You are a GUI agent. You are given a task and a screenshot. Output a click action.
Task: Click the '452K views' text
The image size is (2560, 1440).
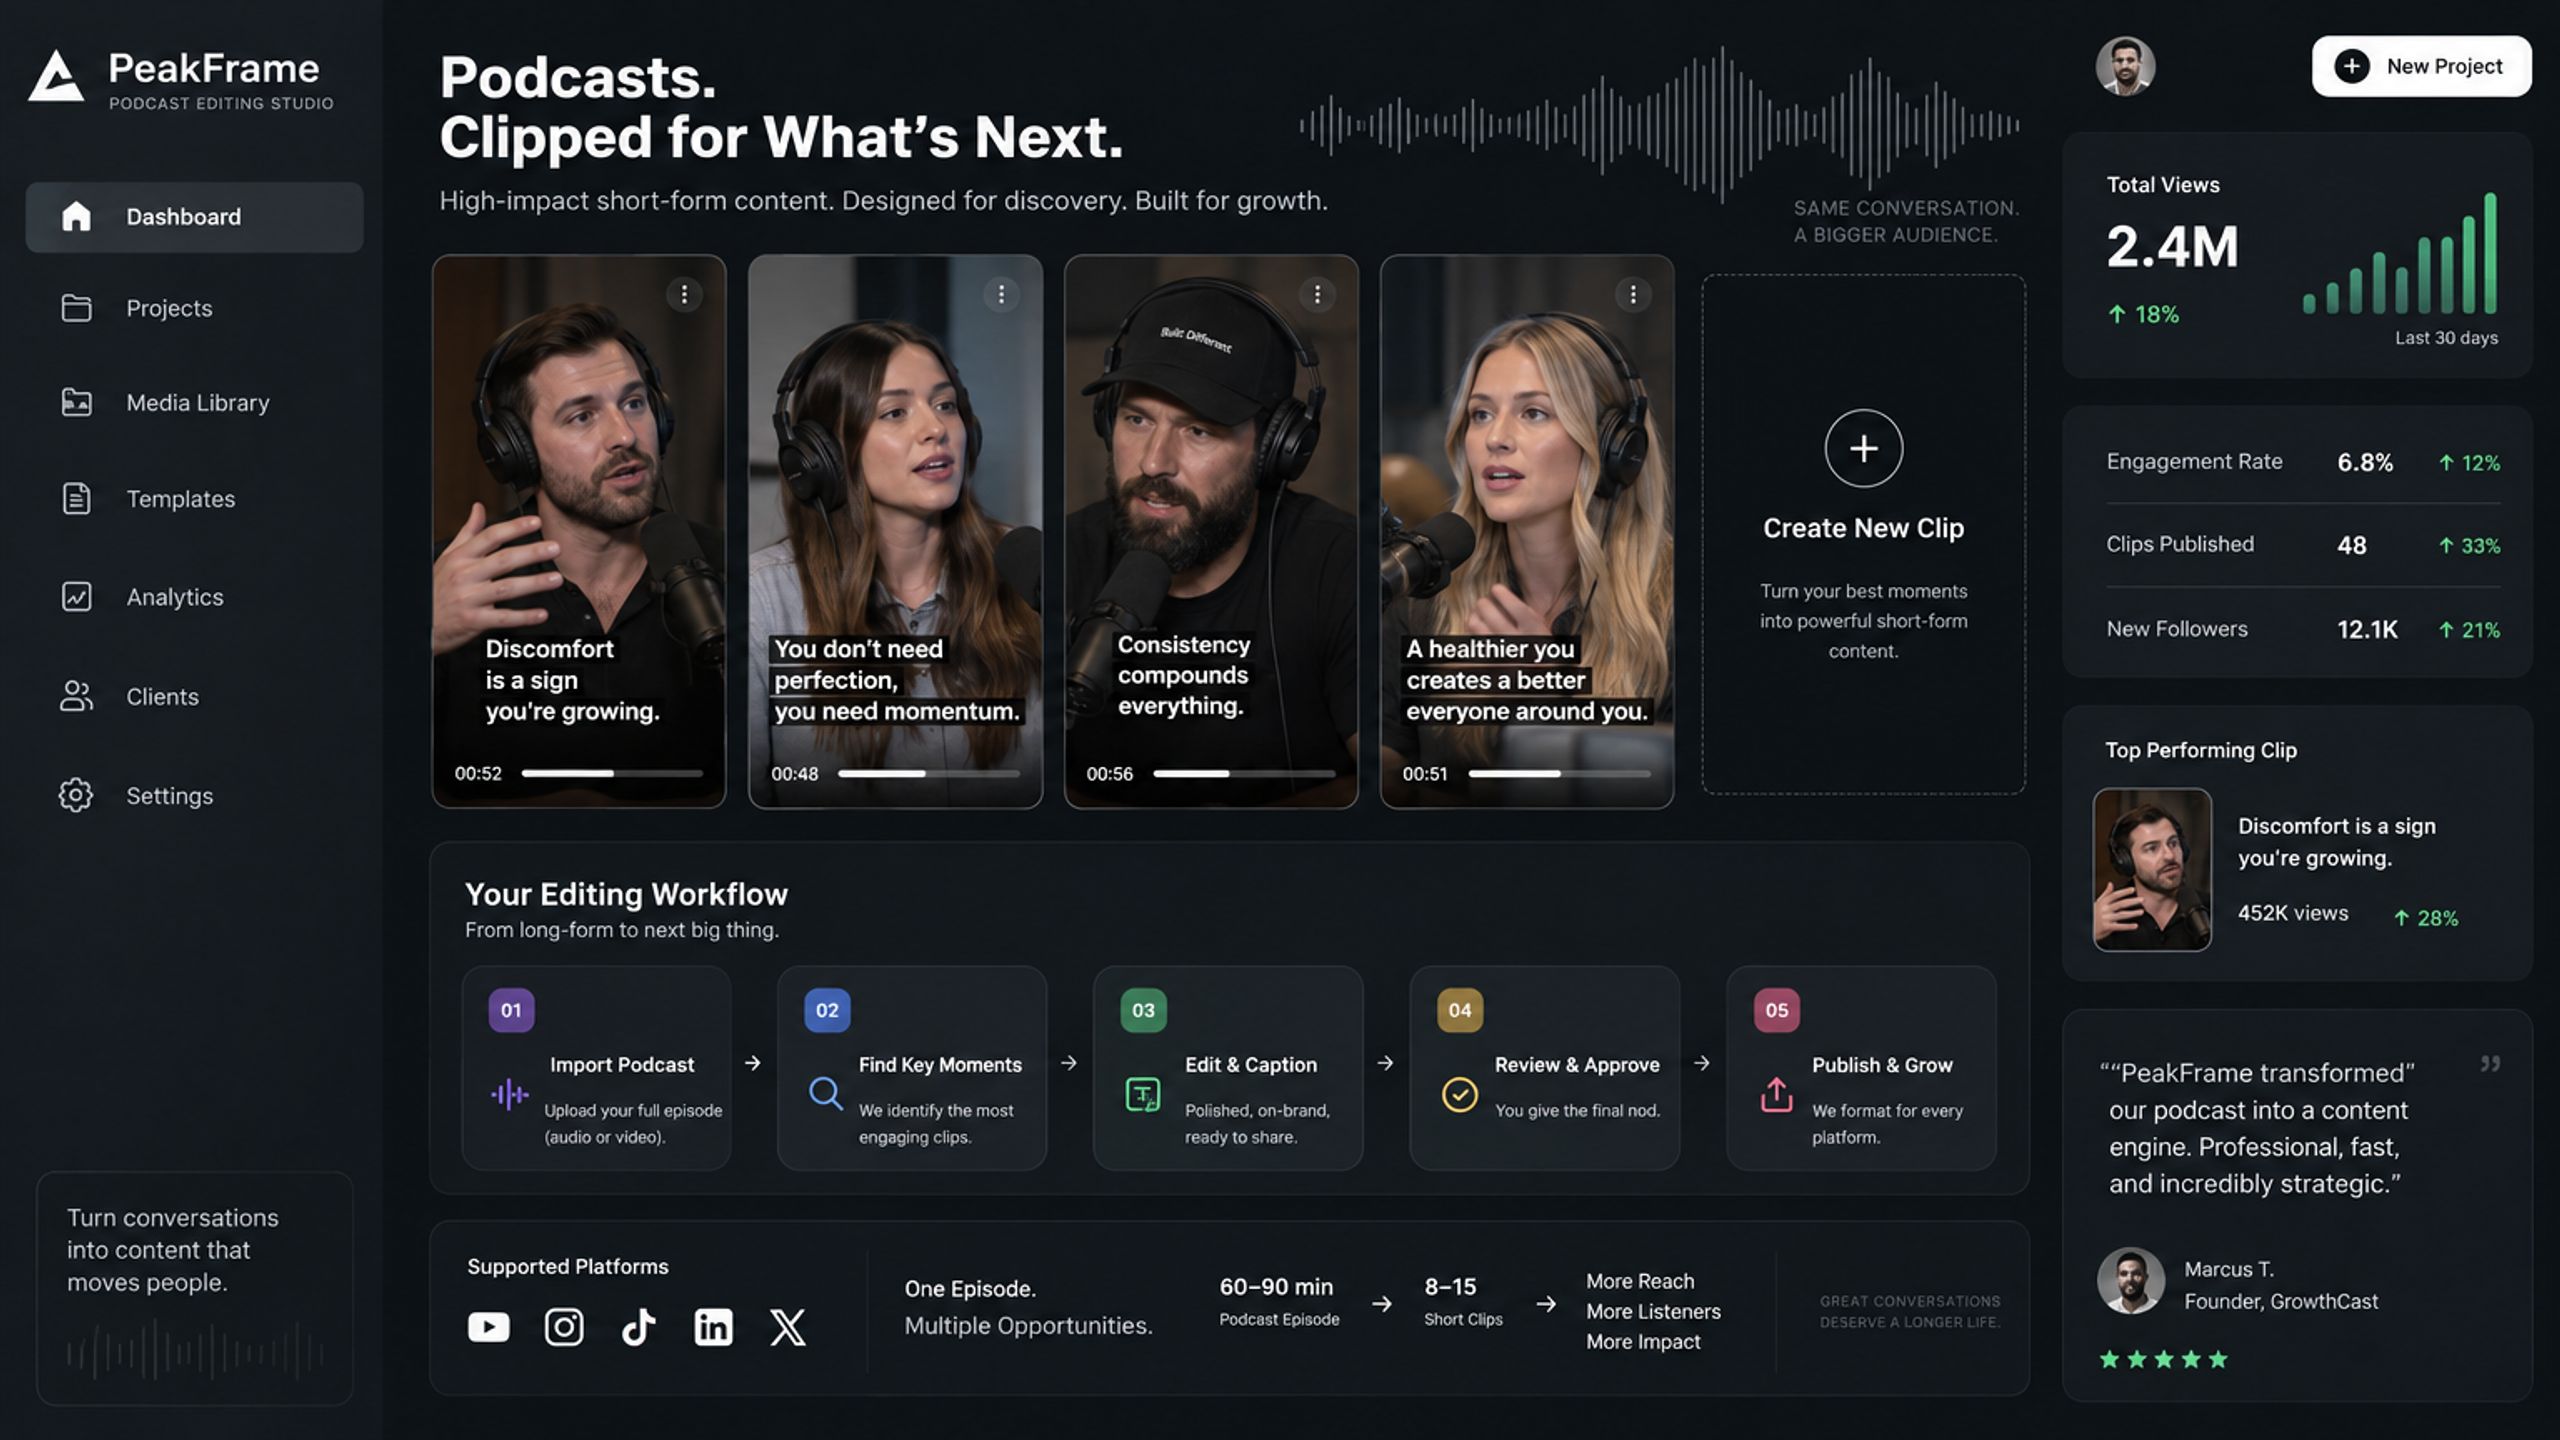pyautogui.click(x=2292, y=913)
